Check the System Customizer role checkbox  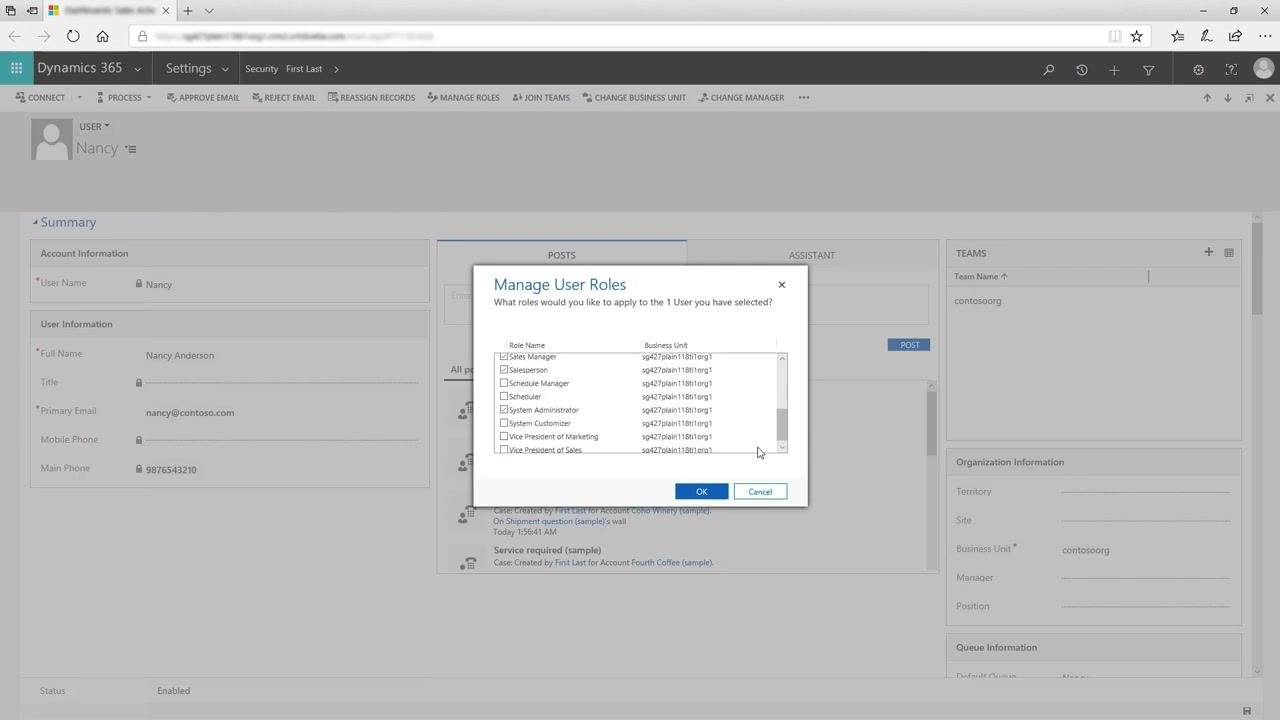pyautogui.click(x=504, y=423)
